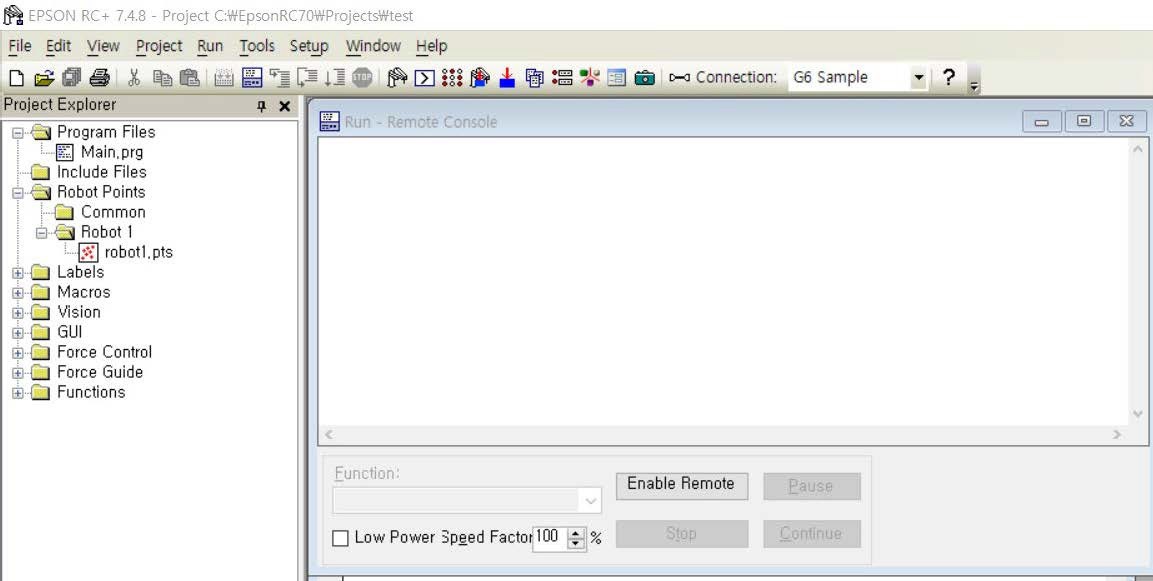Click the Speed Factor value field

[x=550, y=538]
